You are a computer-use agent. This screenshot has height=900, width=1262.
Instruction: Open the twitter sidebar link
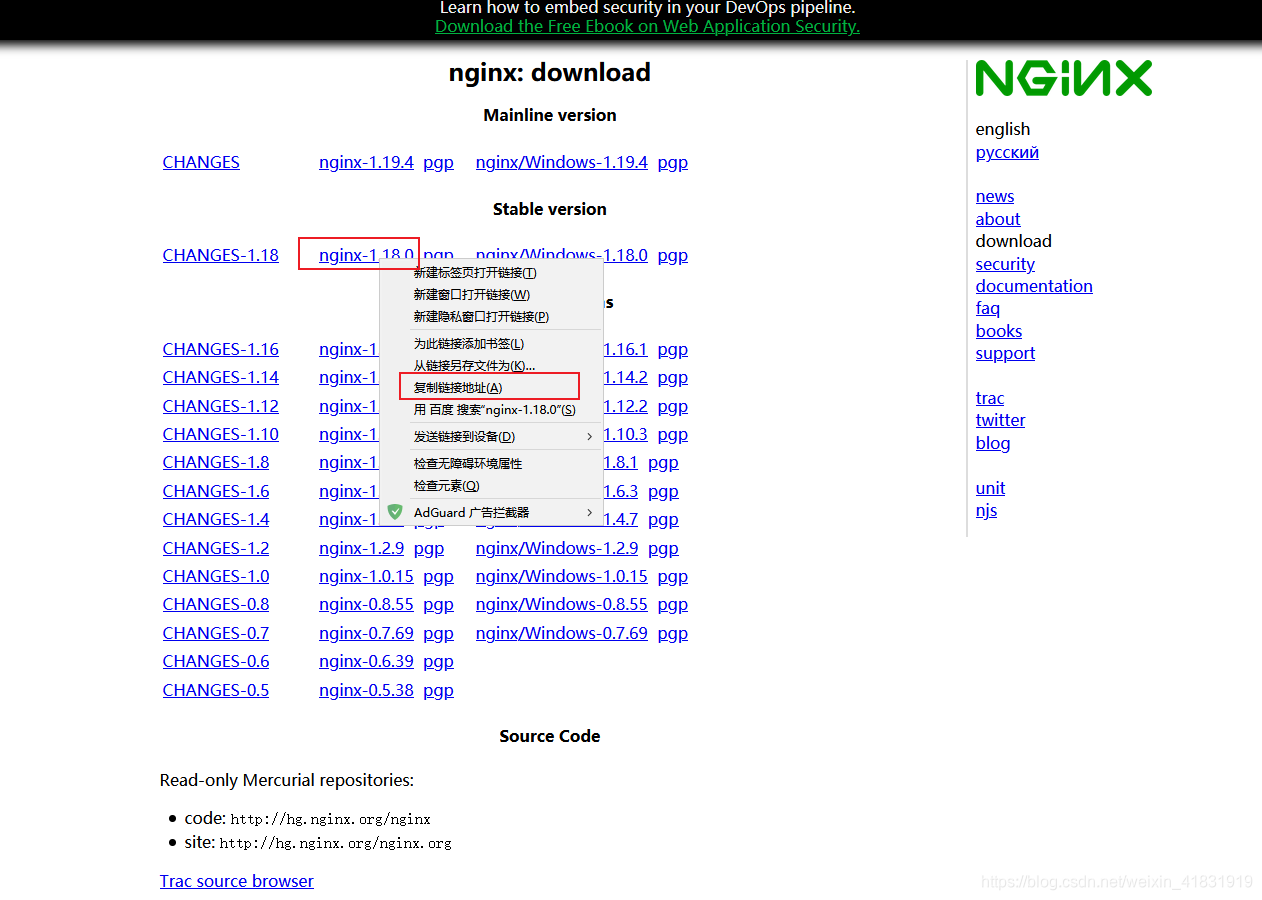(x=1000, y=420)
